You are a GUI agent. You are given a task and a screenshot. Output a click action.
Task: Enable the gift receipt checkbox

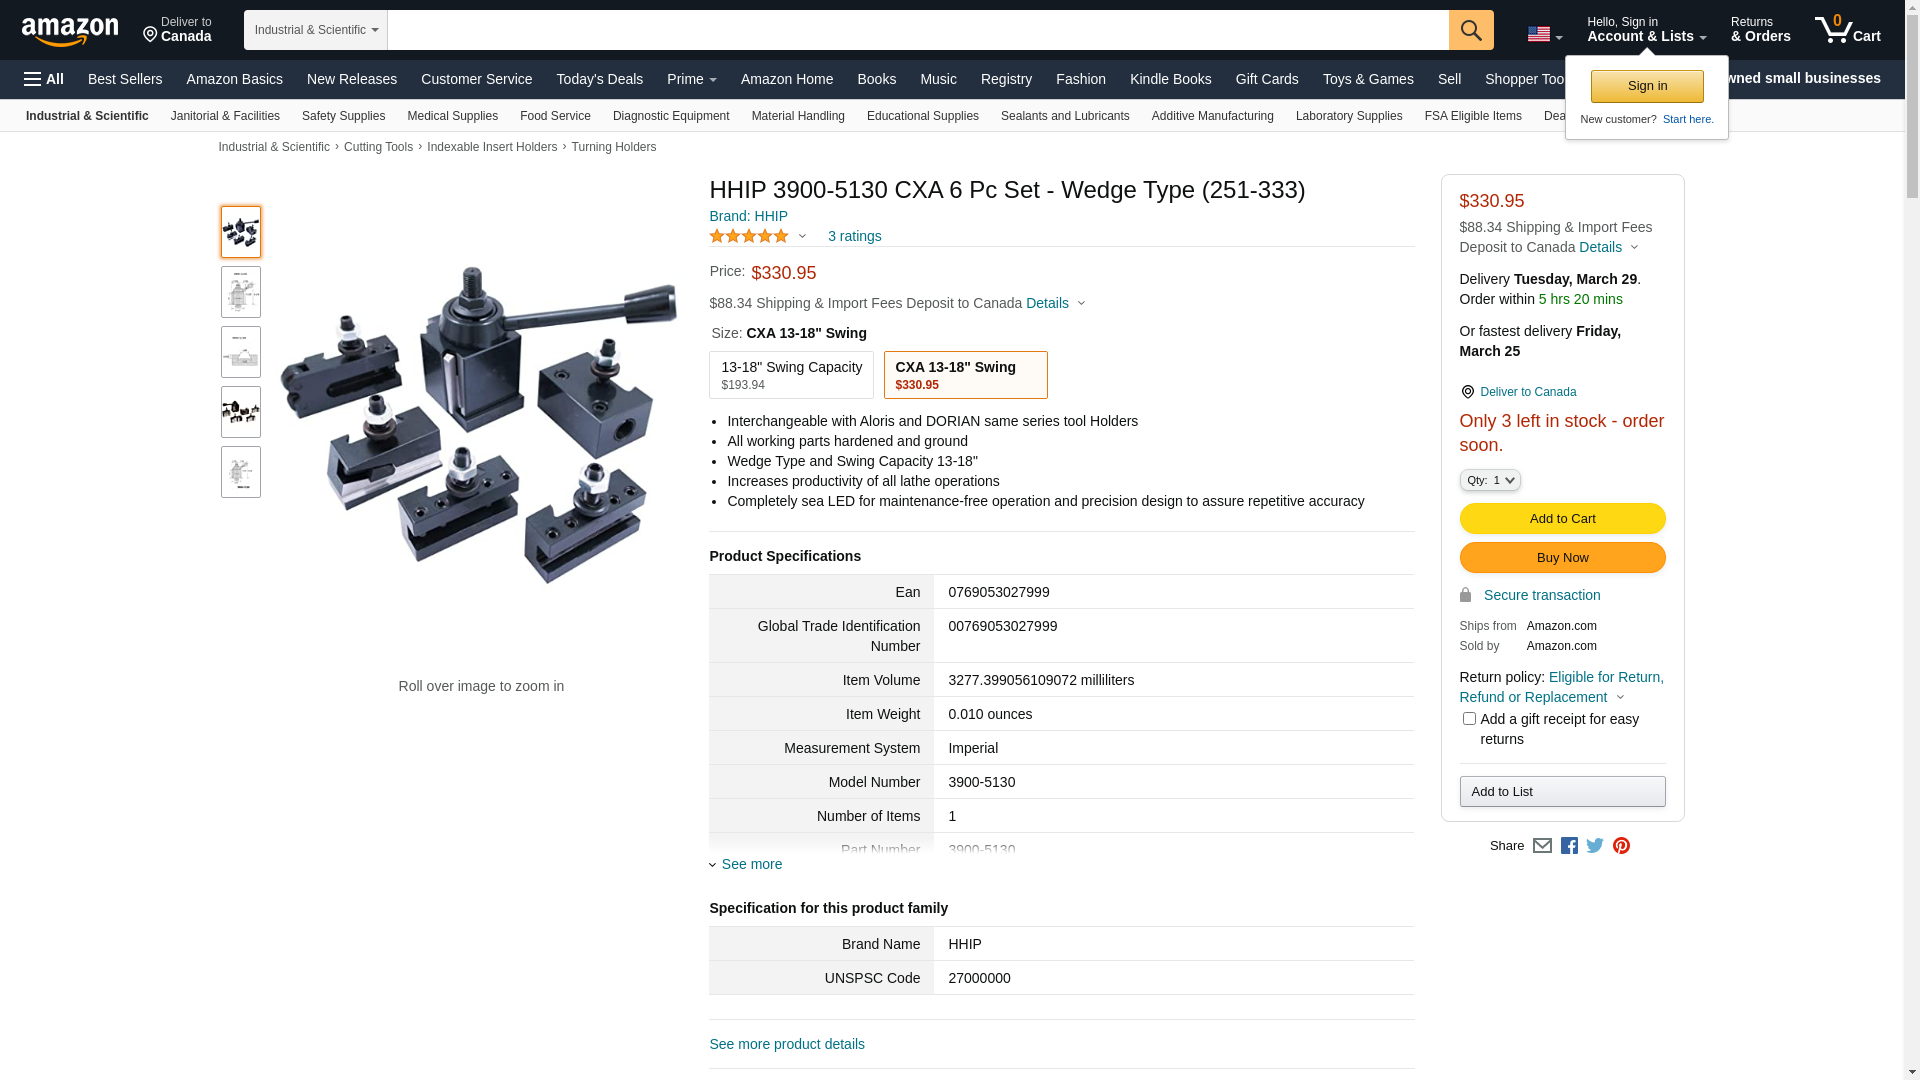1469,719
